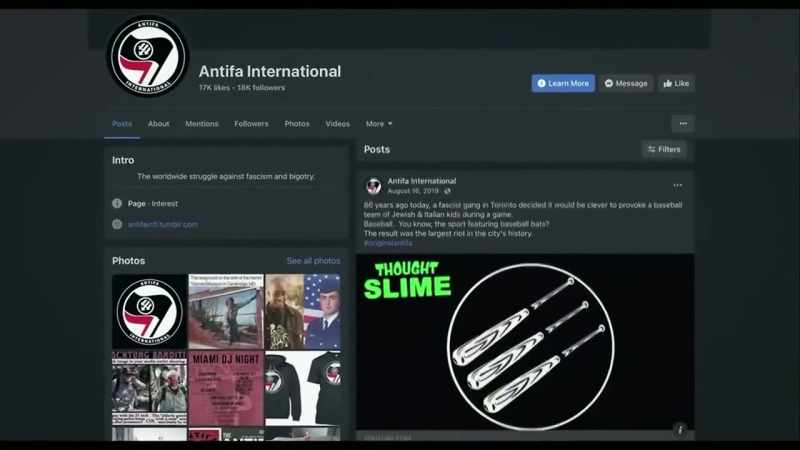
Task: Open the hoodie and t-shirt merch thumbnail
Action: tap(303, 388)
